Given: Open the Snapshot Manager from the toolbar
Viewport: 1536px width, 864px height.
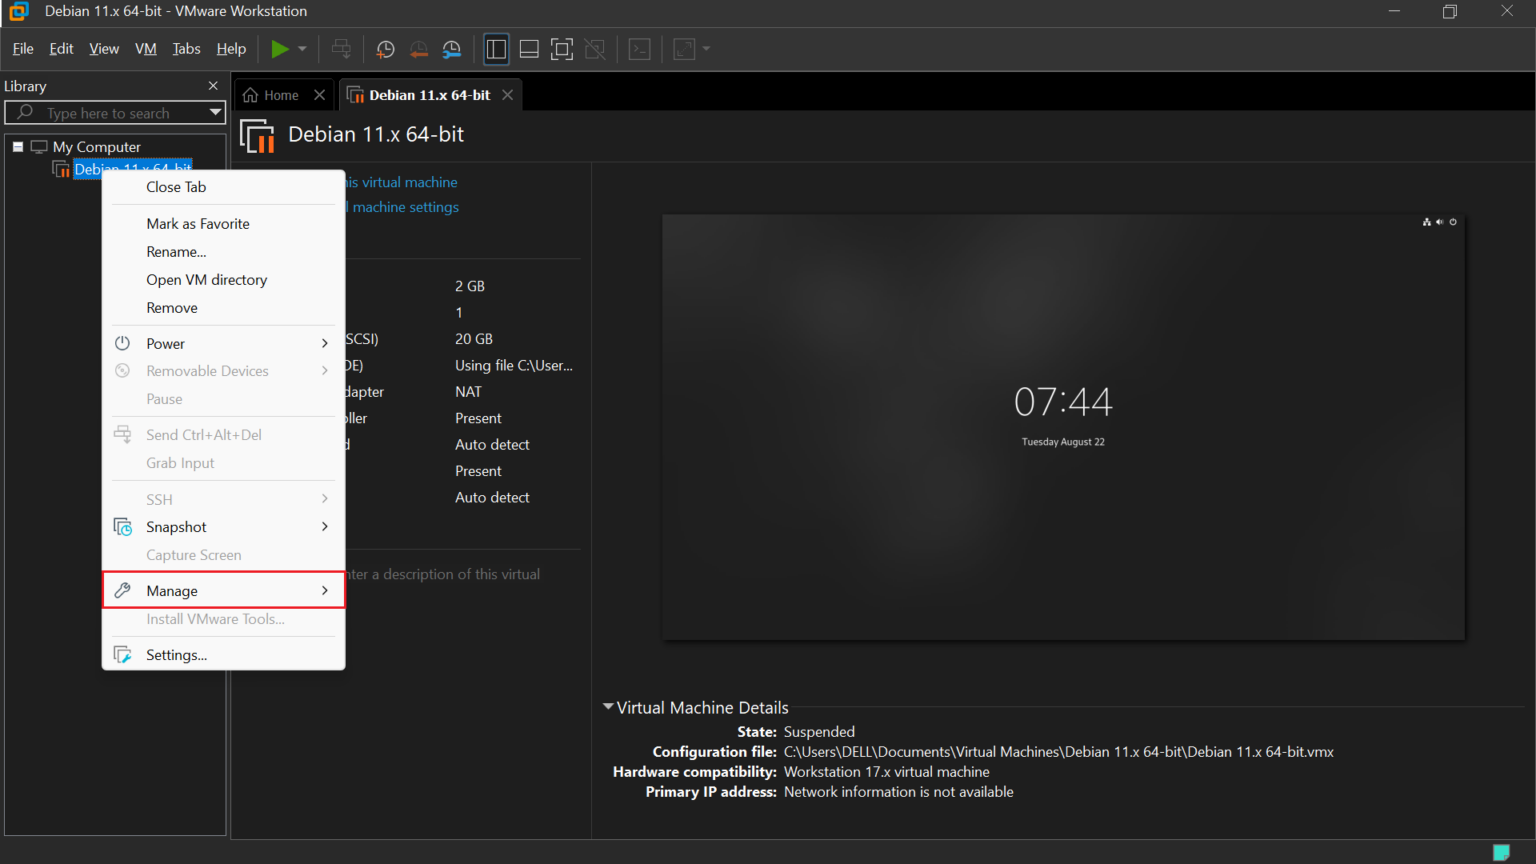Looking at the screenshot, I should tap(451, 48).
